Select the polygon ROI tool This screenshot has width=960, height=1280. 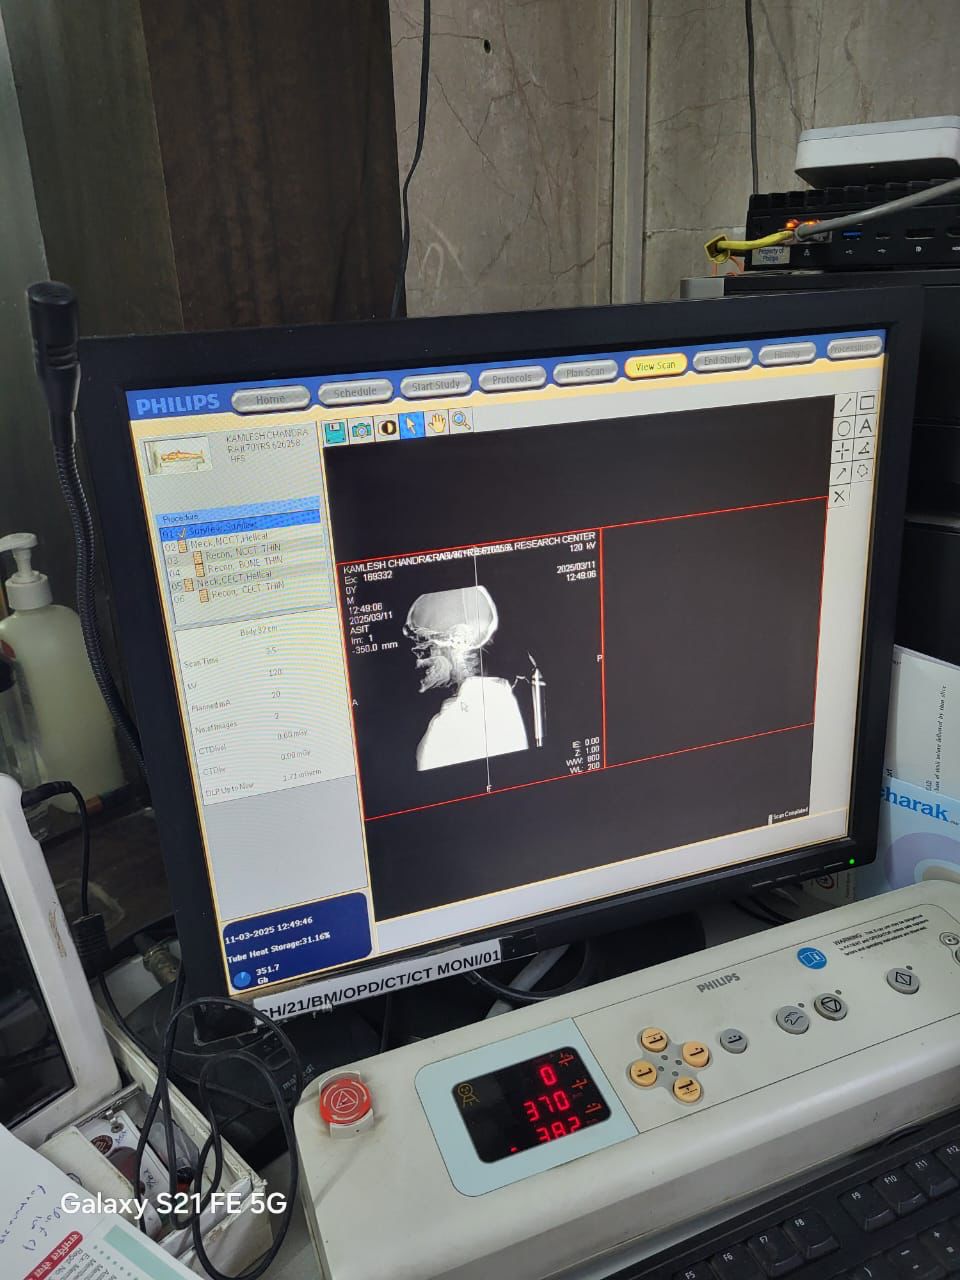[x=864, y=471]
